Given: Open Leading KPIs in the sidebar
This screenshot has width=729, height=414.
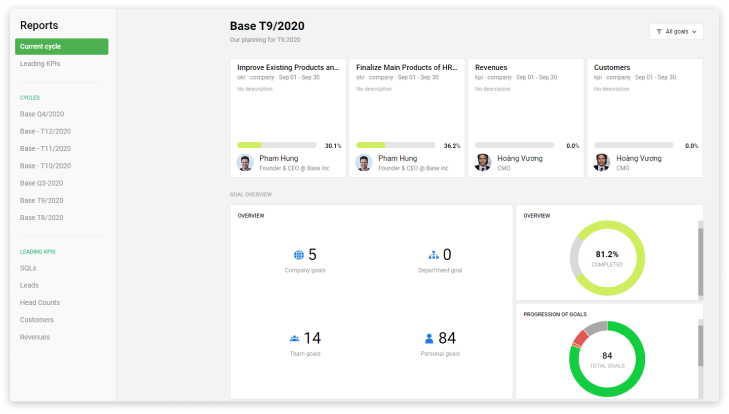Looking at the screenshot, I should click(x=40, y=63).
